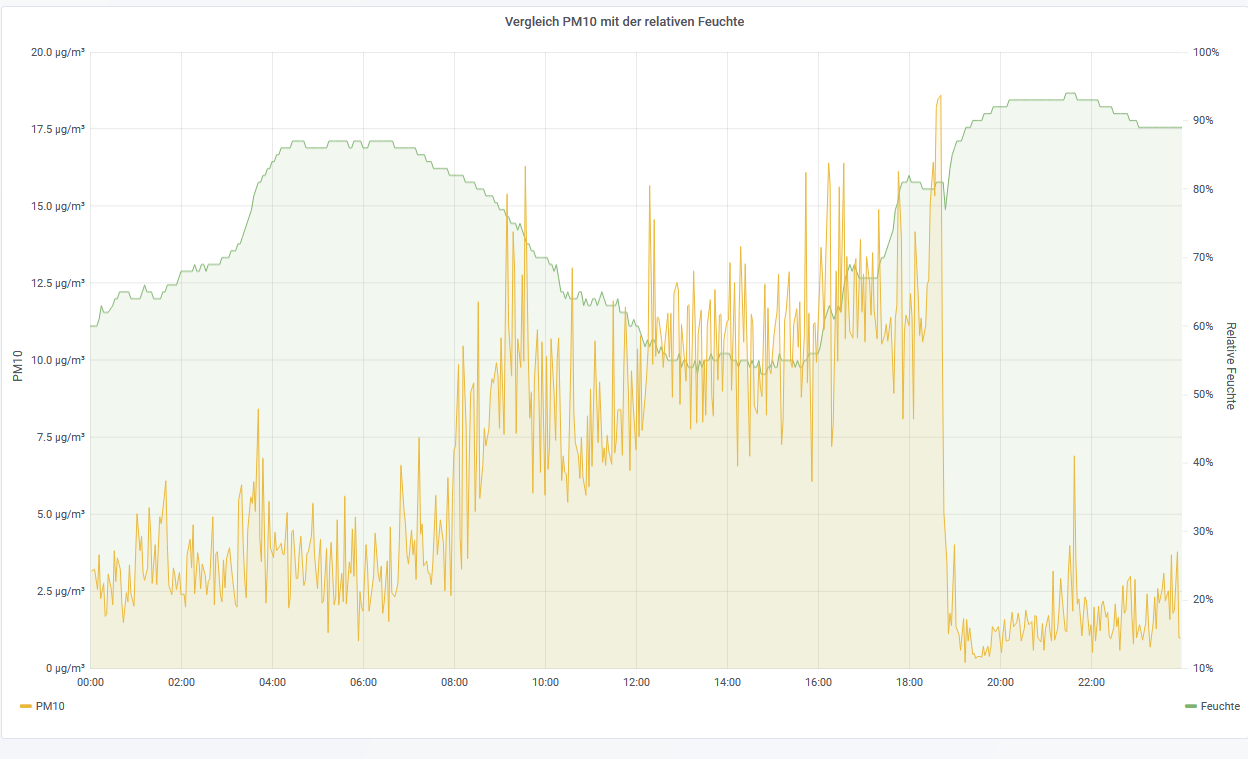Click the 22:00 time axis label

point(1091,682)
